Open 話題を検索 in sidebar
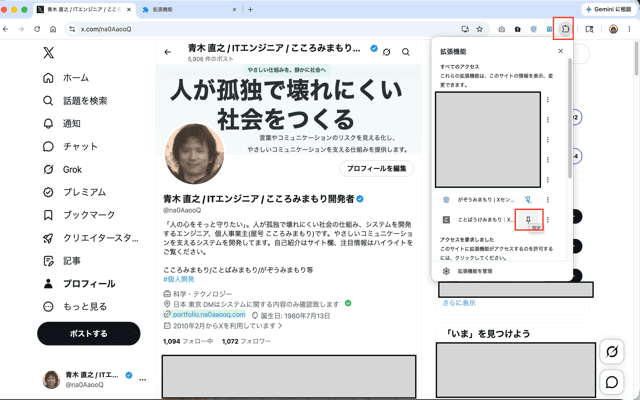 click(75, 100)
